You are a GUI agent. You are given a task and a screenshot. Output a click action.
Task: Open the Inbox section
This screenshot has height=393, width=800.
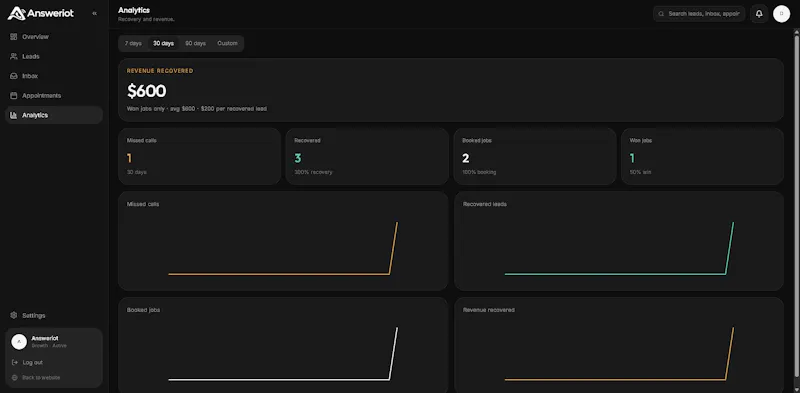coord(54,76)
